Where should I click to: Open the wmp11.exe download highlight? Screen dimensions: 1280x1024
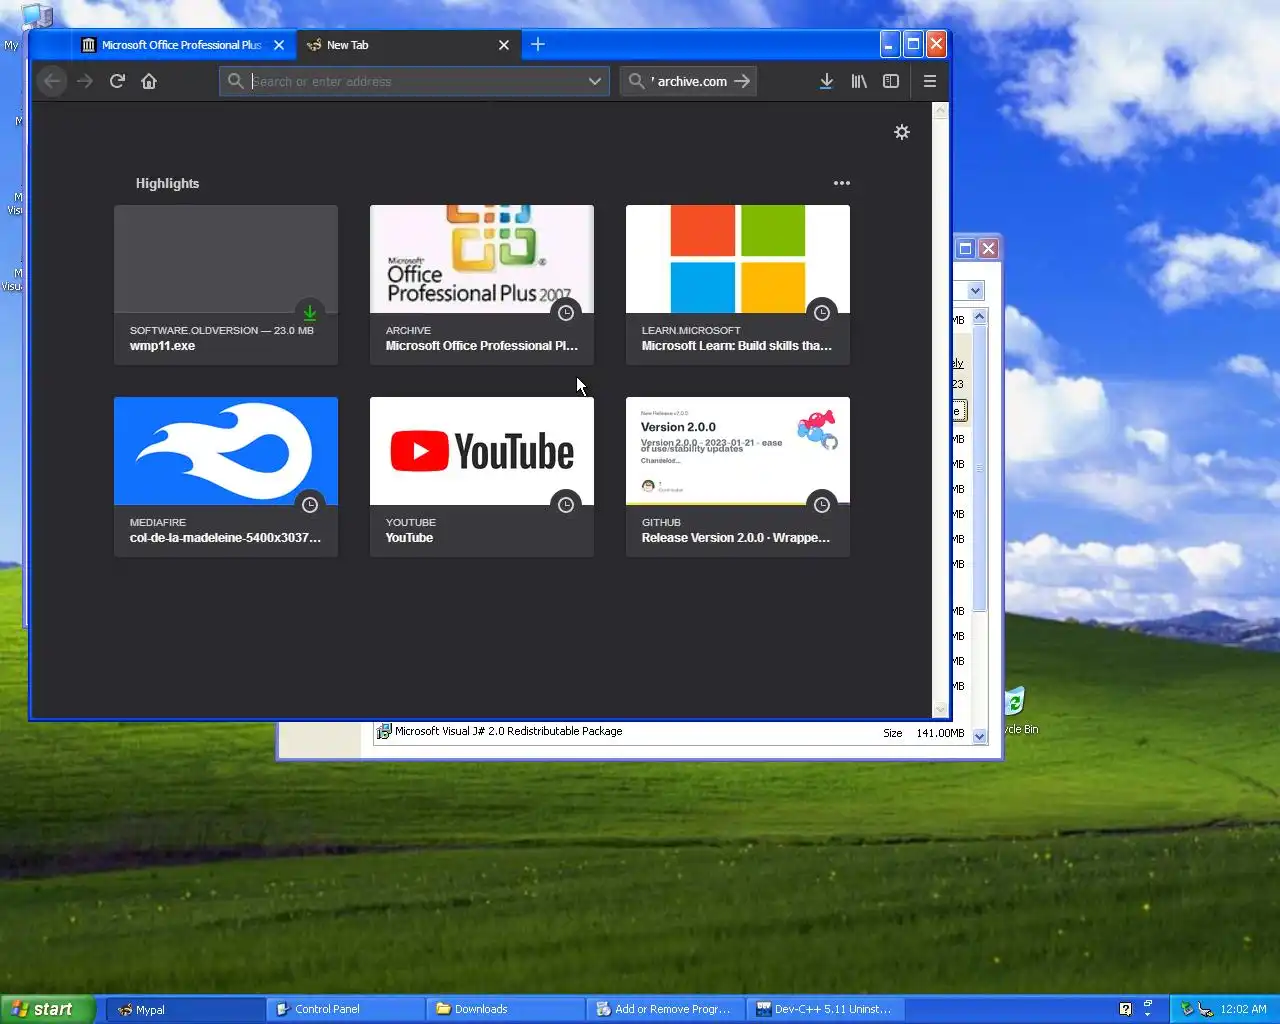[x=226, y=285]
